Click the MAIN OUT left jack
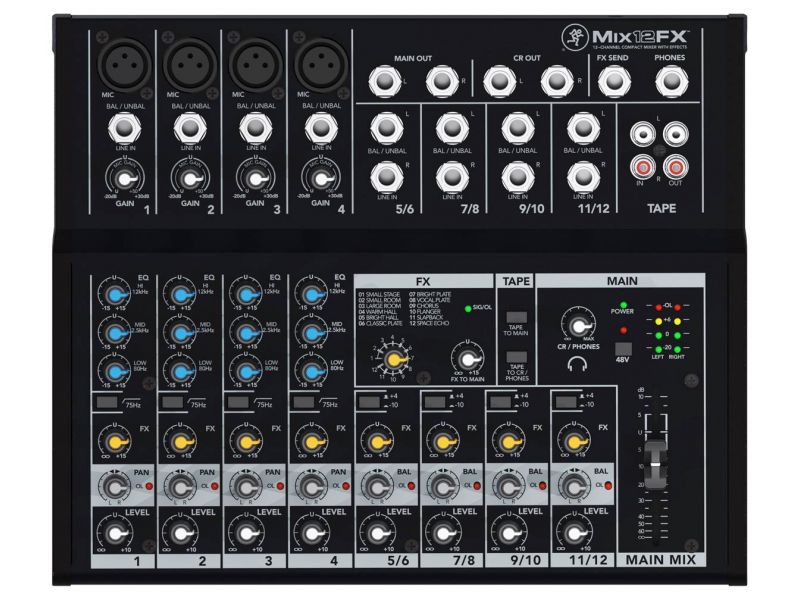Image resolution: width=800 pixels, height=600 pixels. (x=385, y=81)
